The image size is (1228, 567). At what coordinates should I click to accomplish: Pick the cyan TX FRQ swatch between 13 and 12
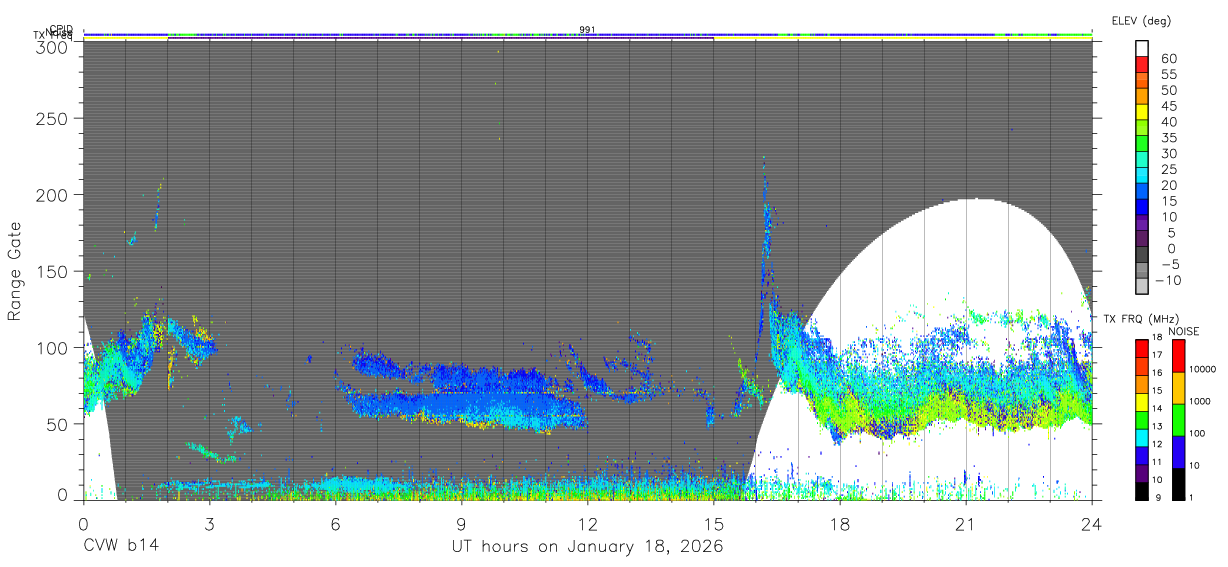[x=1143, y=436]
